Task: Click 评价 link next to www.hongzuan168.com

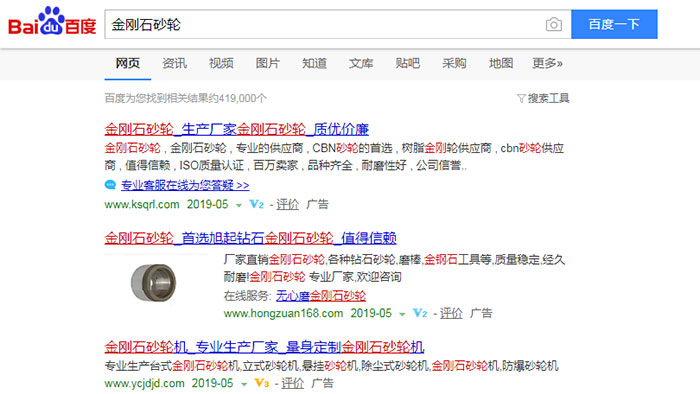Action: (x=451, y=313)
